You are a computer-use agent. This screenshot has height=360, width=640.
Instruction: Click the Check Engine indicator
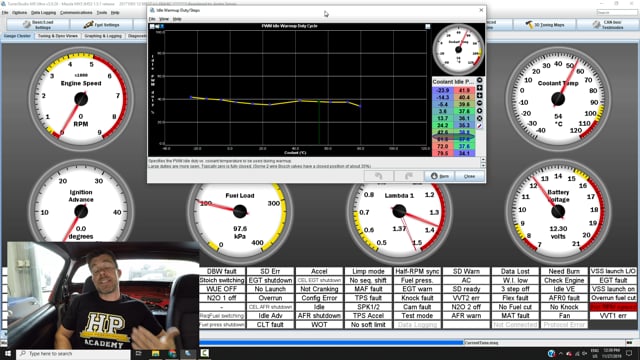[564, 280]
